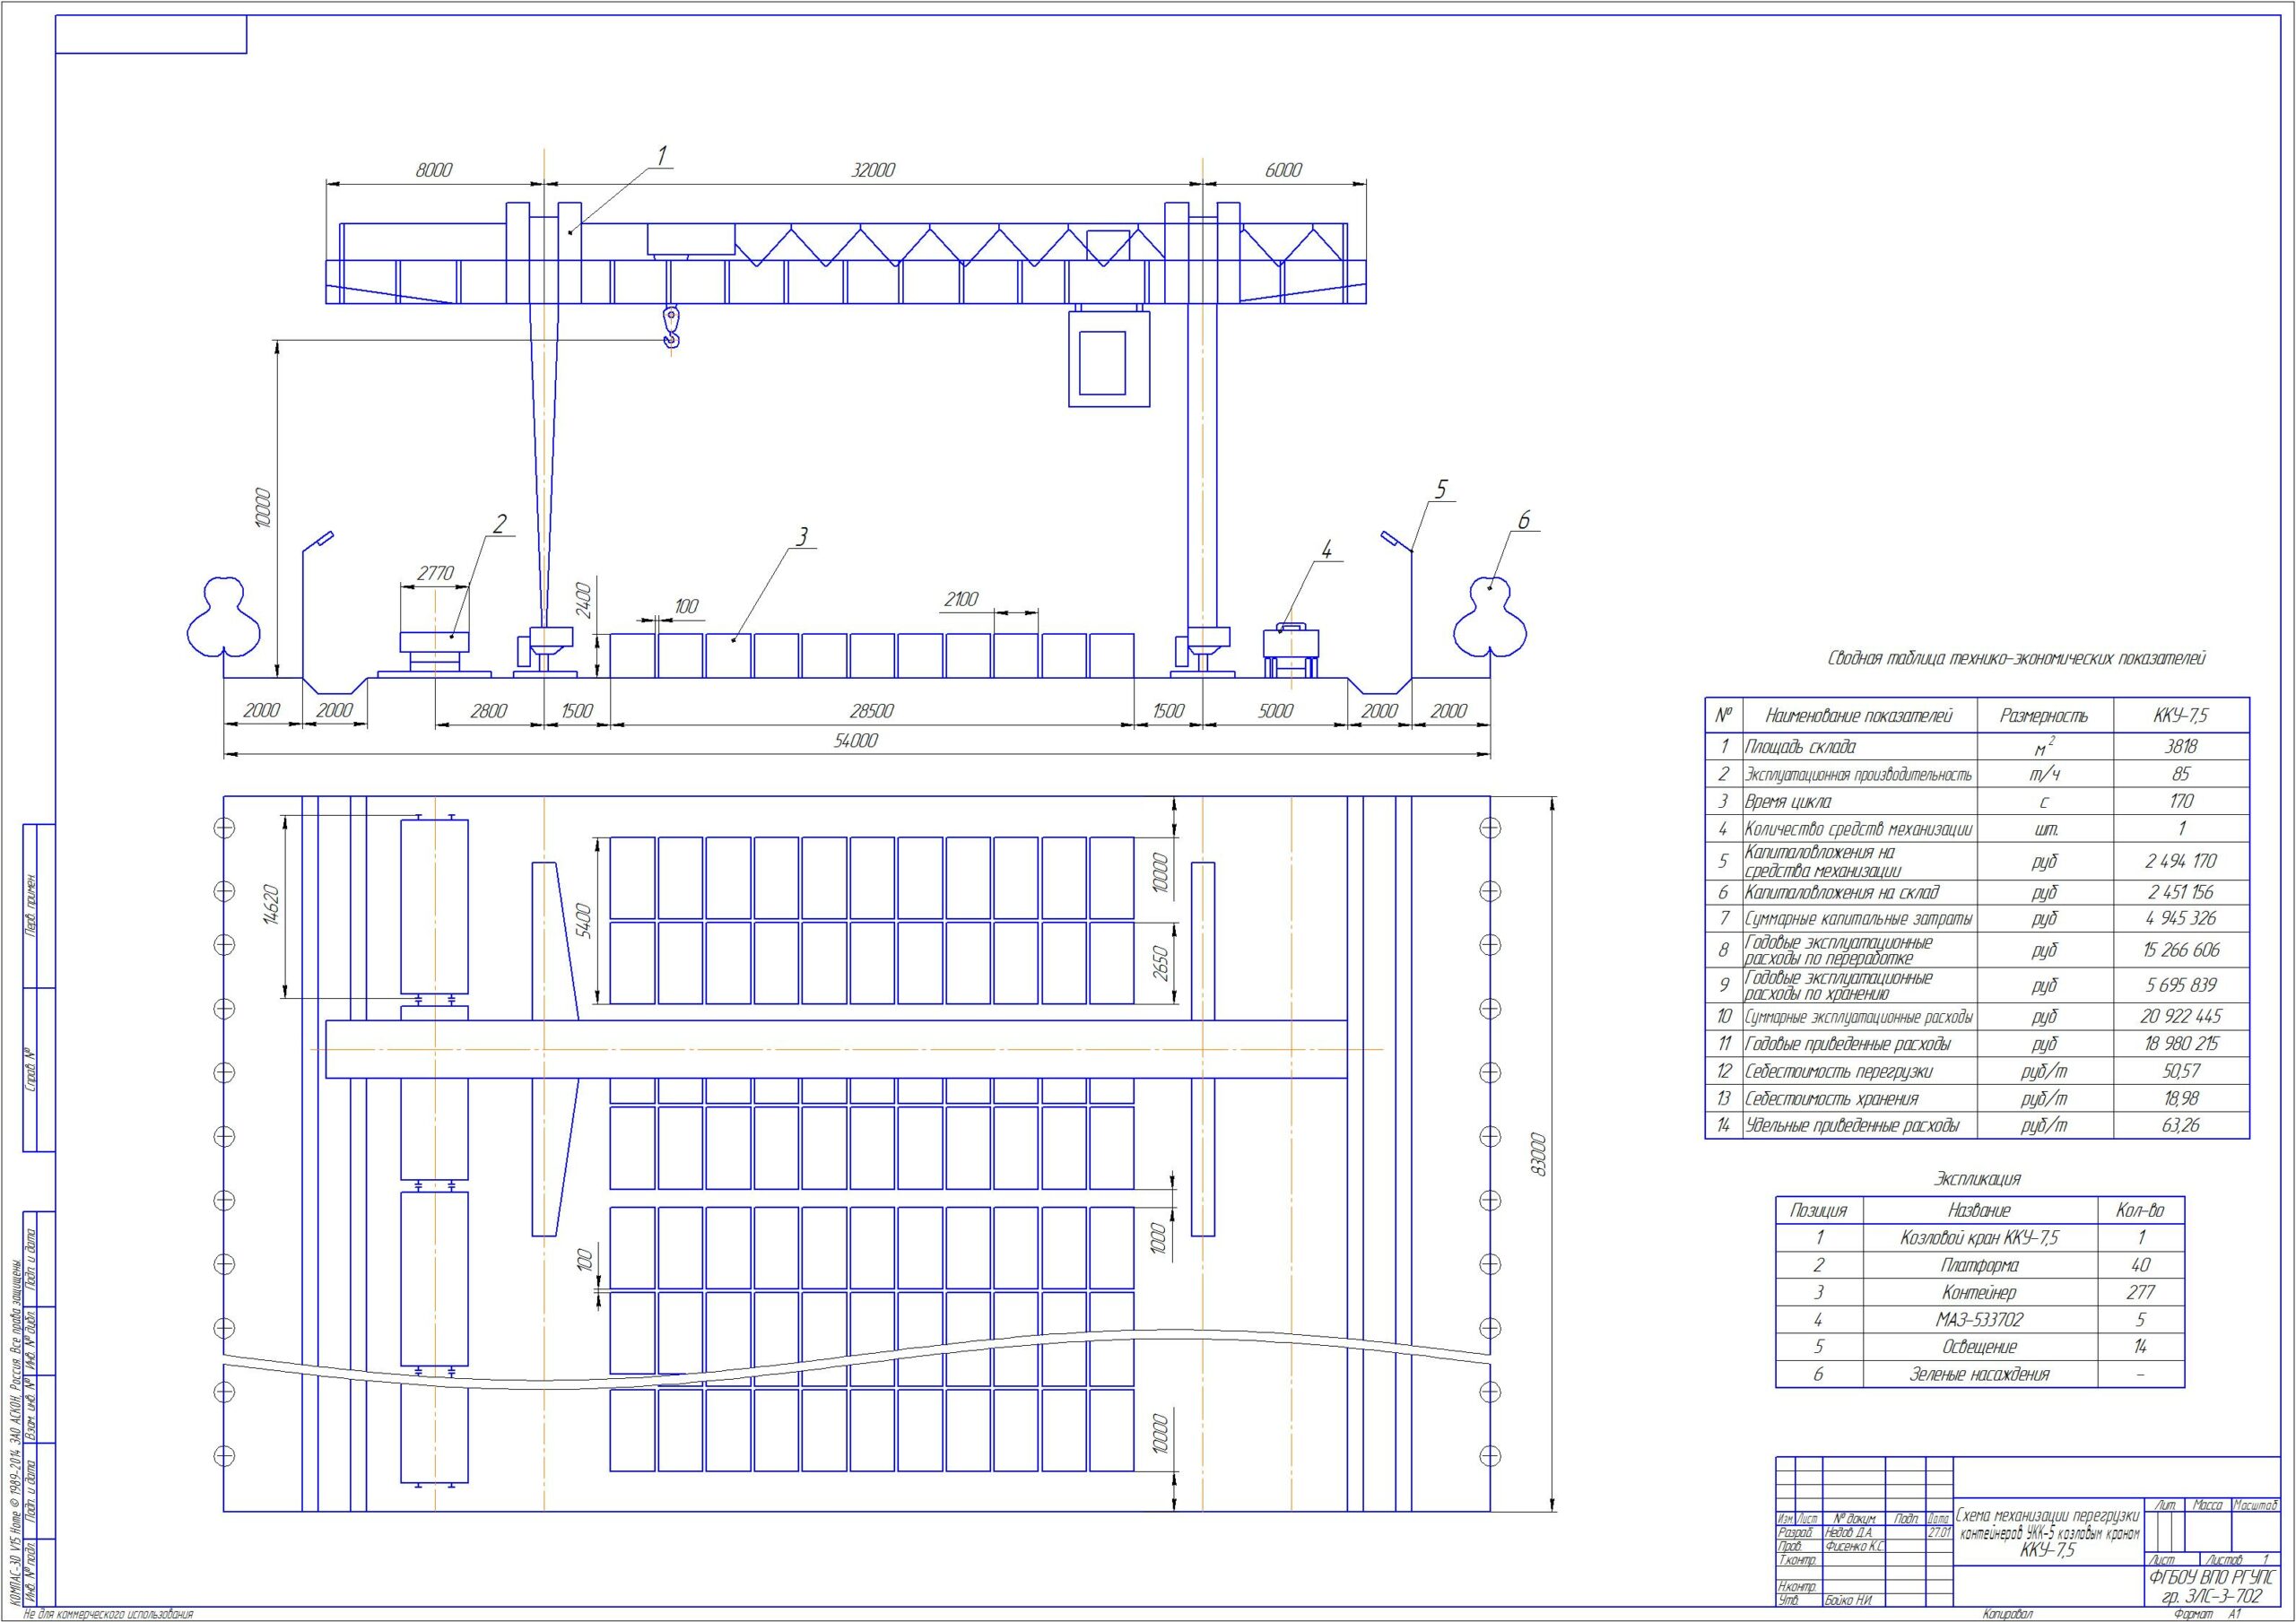This screenshot has width=2296, height=1622.
Task: Click callout number 5 for the lamp post
Action: (x=1441, y=489)
